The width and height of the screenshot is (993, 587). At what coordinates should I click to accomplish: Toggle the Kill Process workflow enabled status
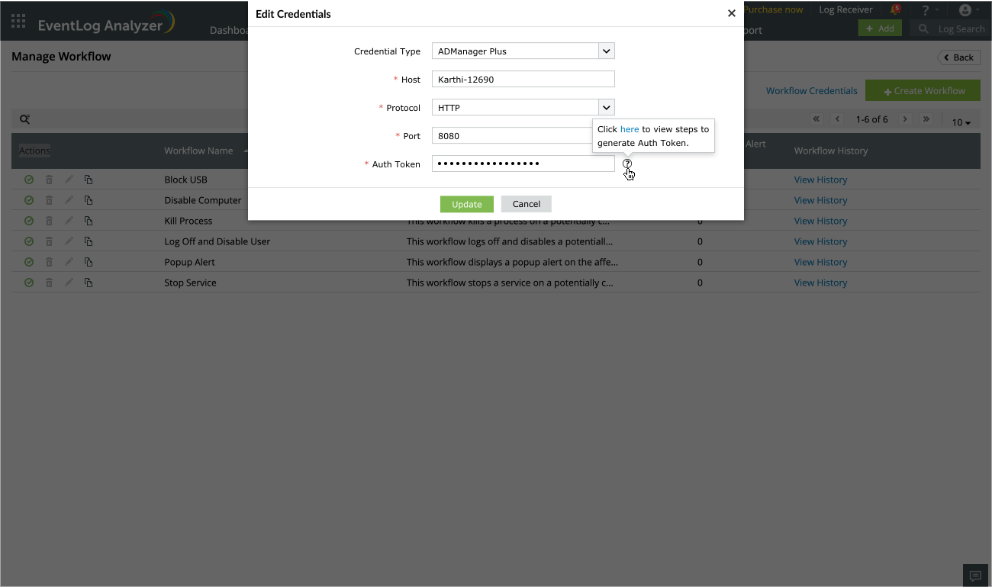click(28, 220)
